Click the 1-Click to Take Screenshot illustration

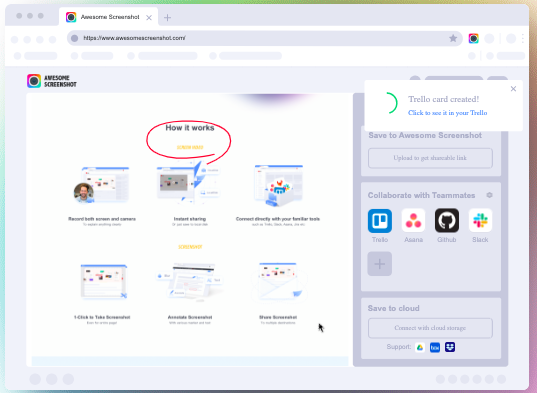coord(104,281)
